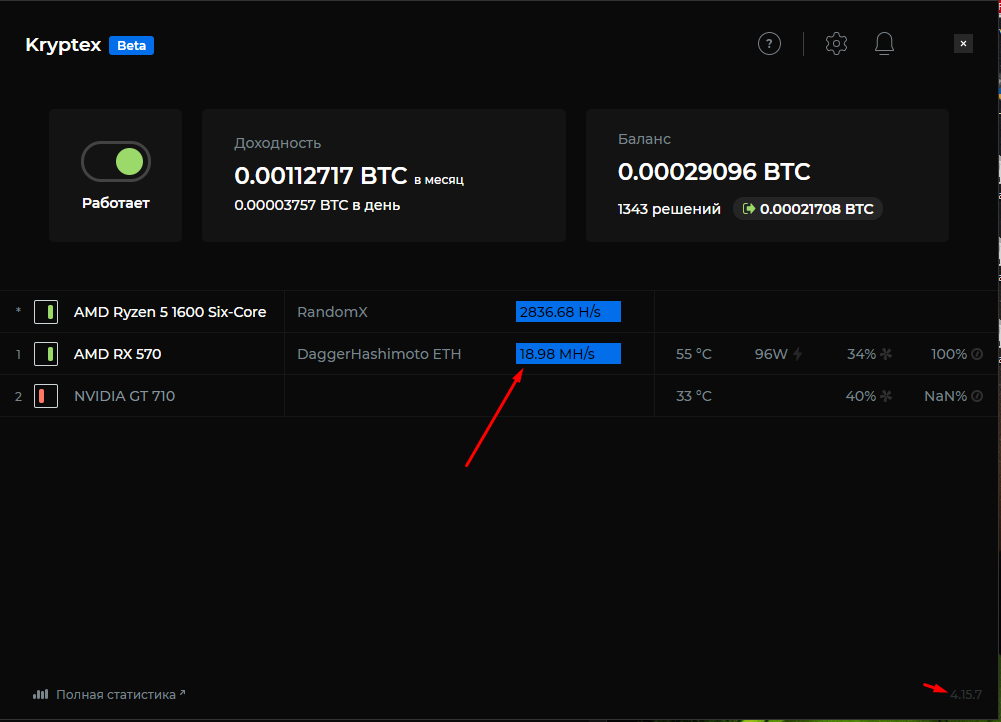
Task: Click the 0.00112717 BTC monthly profitability value
Action: (320, 176)
